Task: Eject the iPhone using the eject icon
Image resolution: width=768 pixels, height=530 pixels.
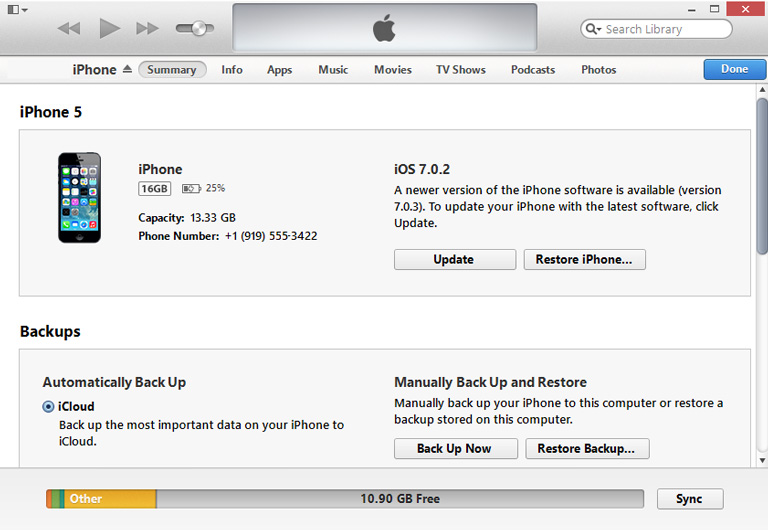Action: click(127, 69)
